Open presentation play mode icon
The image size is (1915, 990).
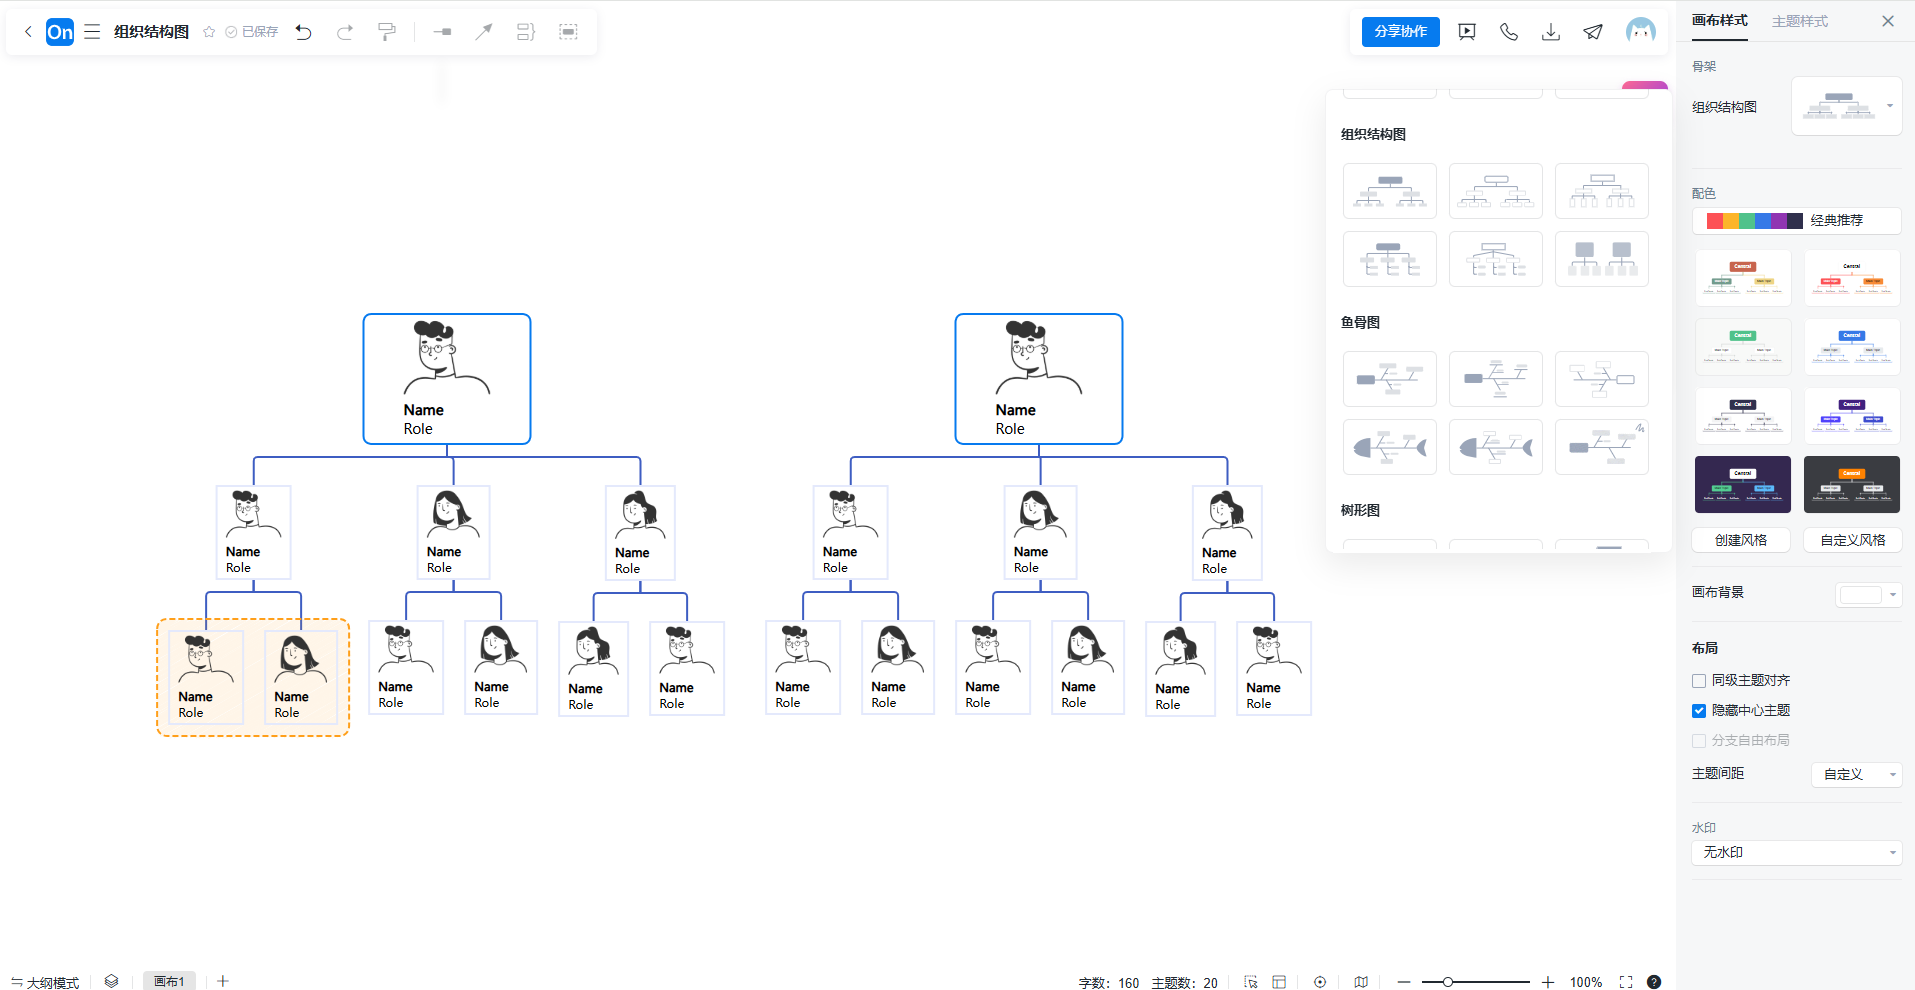[1467, 32]
